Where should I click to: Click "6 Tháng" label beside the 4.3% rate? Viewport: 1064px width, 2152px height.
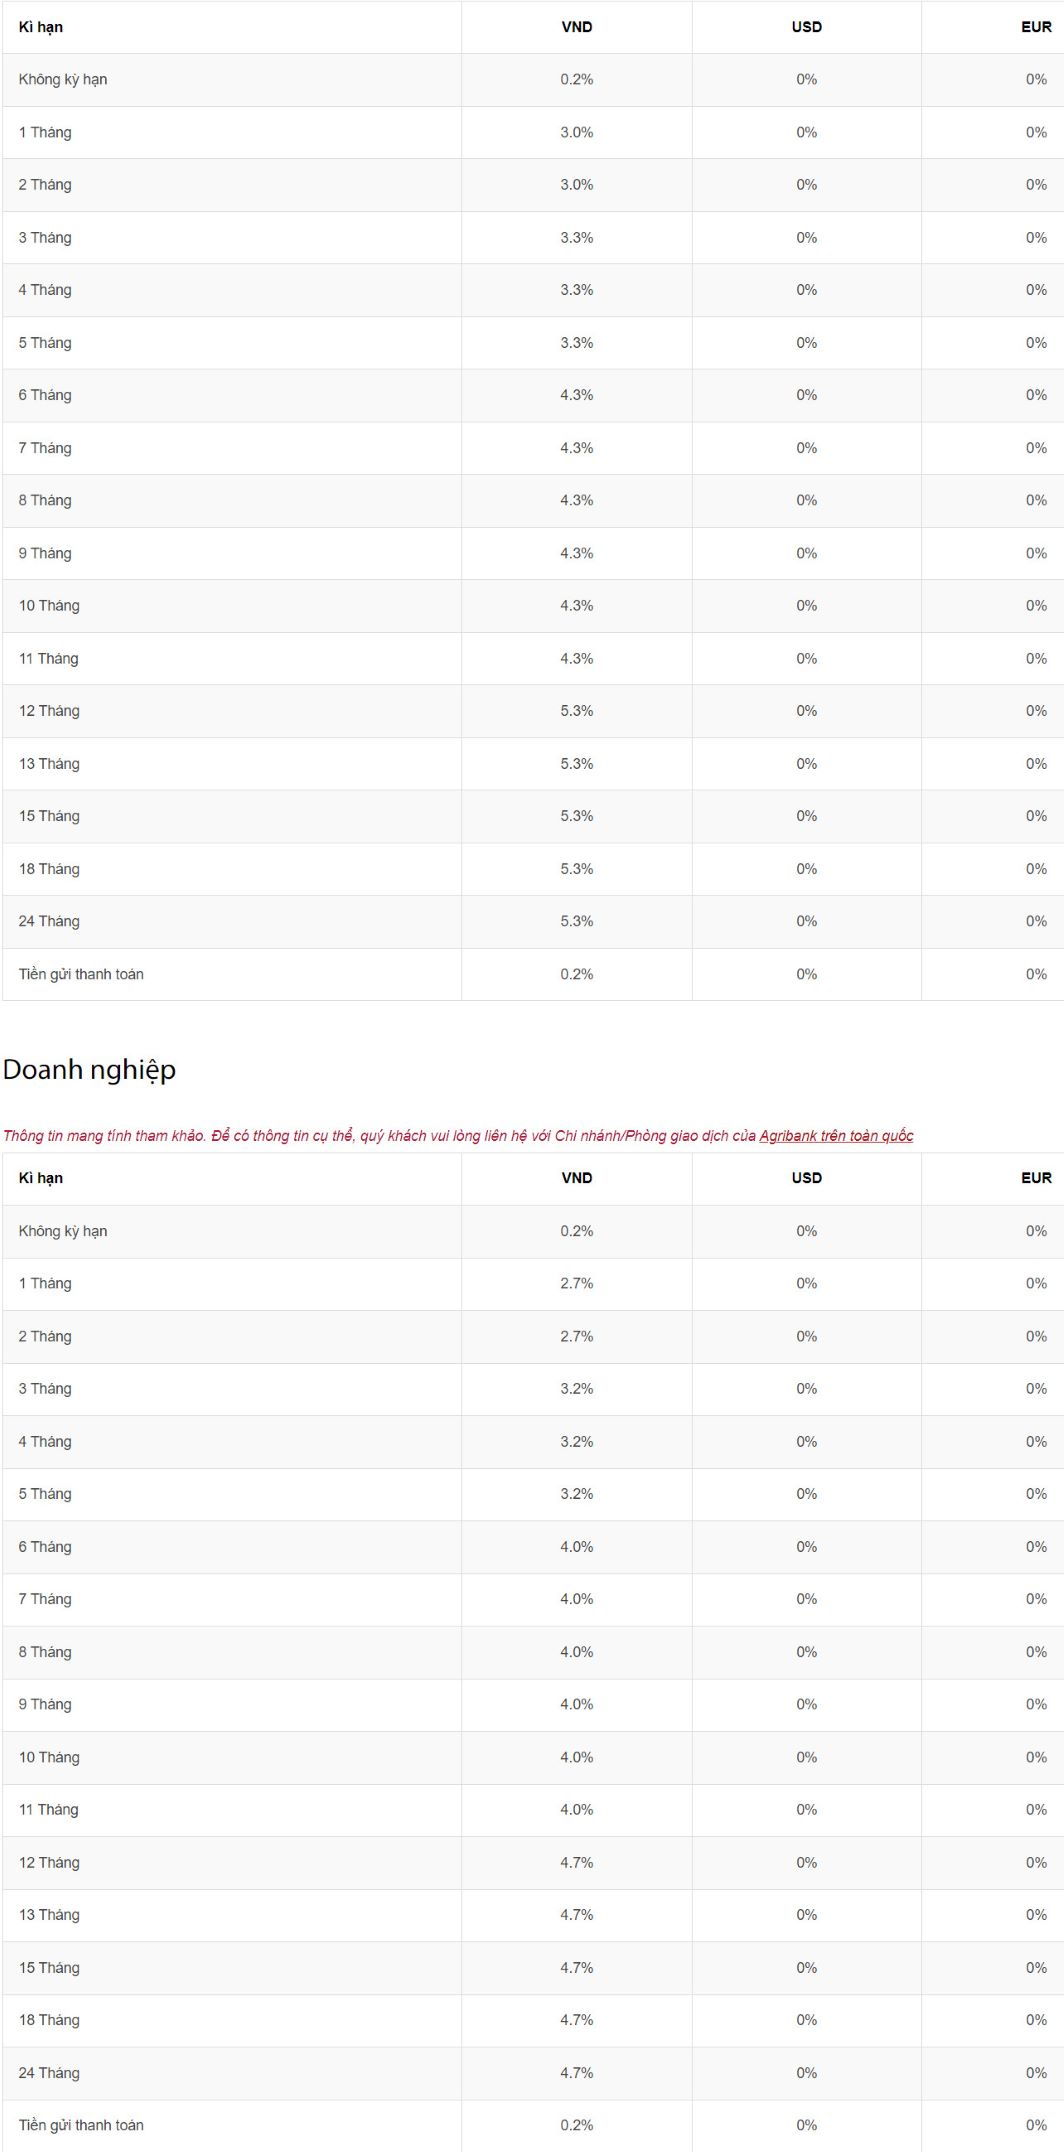(45, 395)
